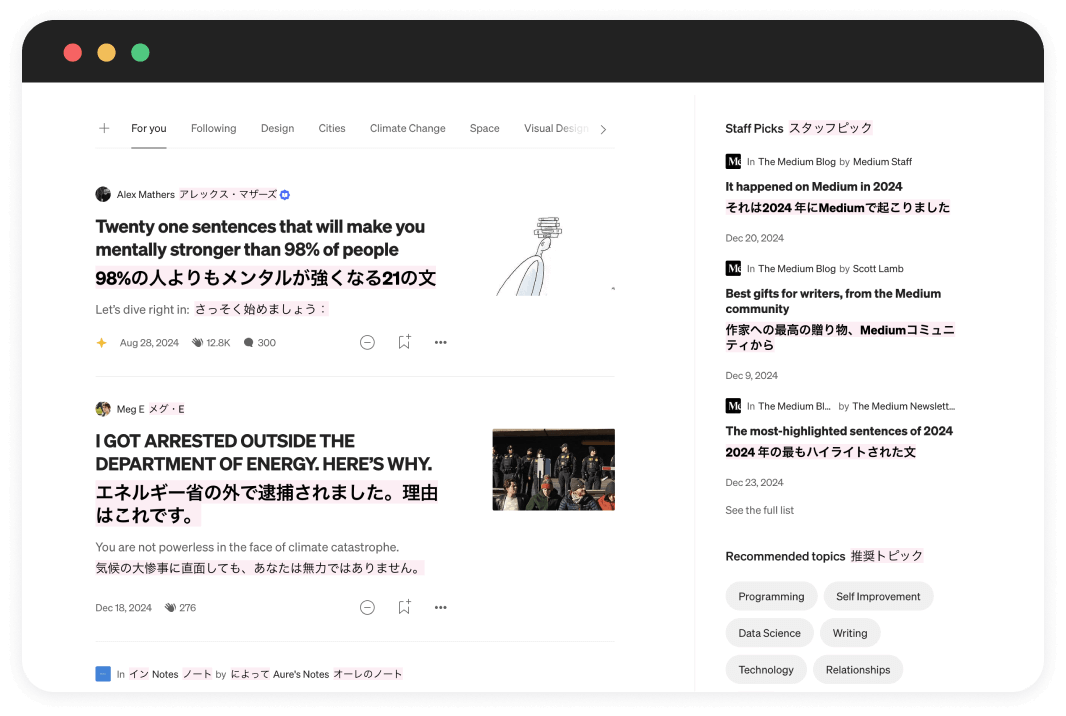Click the Recommended topics heading

(785, 556)
